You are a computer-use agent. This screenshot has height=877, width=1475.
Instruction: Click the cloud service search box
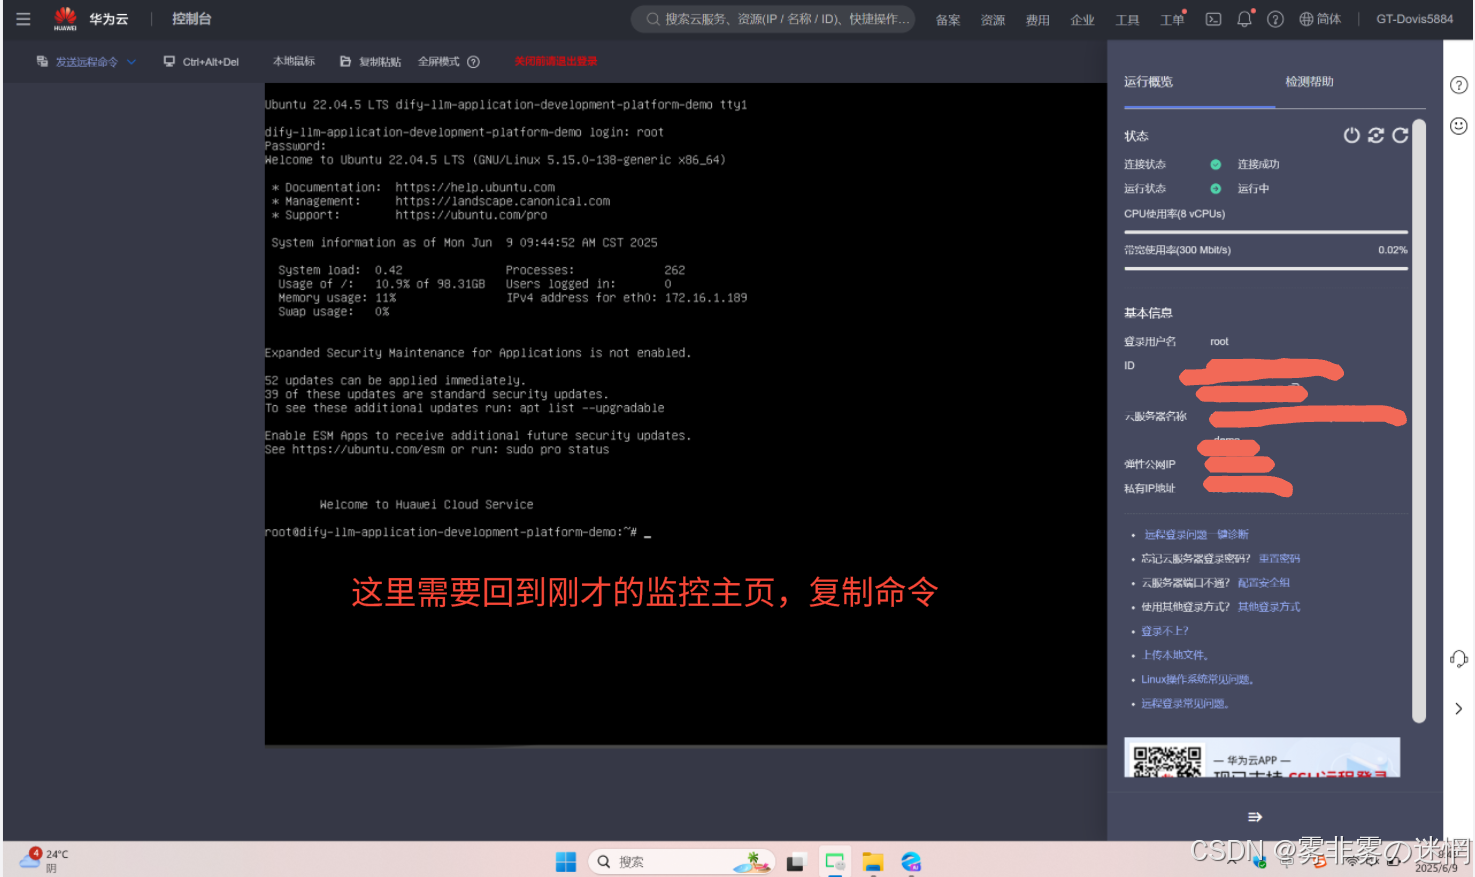773,19
